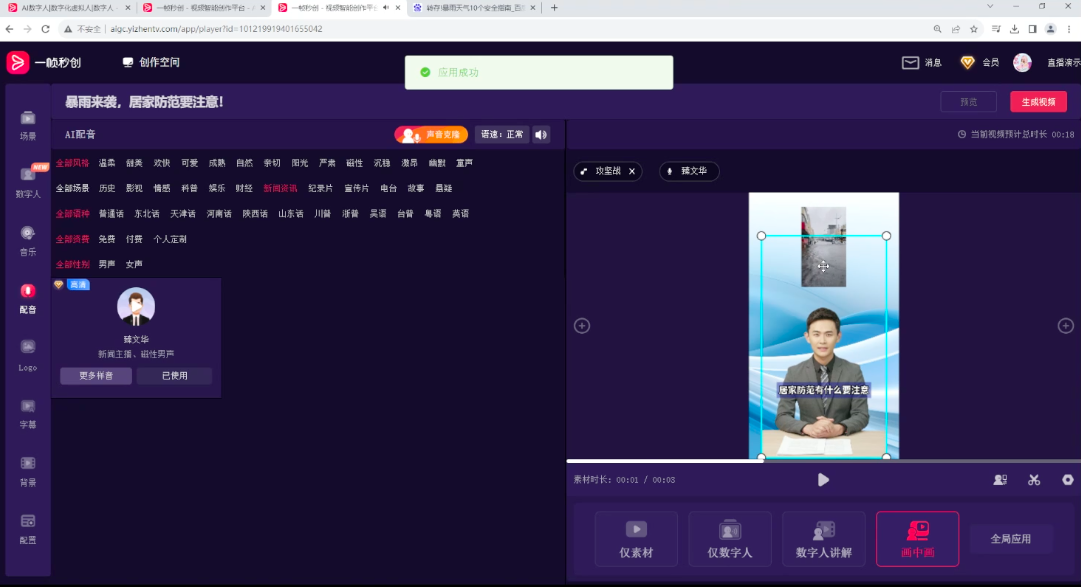The width and height of the screenshot is (1081, 587).
Task: Click the 生成视频 generate video button
Action: [1038, 101]
